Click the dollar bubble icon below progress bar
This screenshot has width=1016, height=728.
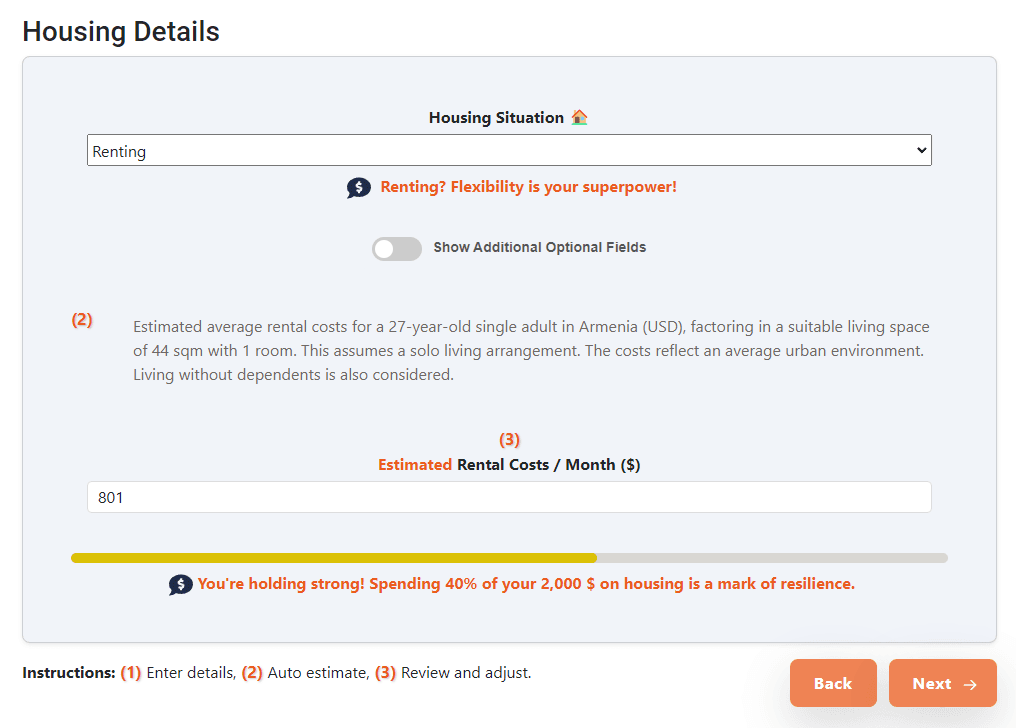click(x=180, y=585)
